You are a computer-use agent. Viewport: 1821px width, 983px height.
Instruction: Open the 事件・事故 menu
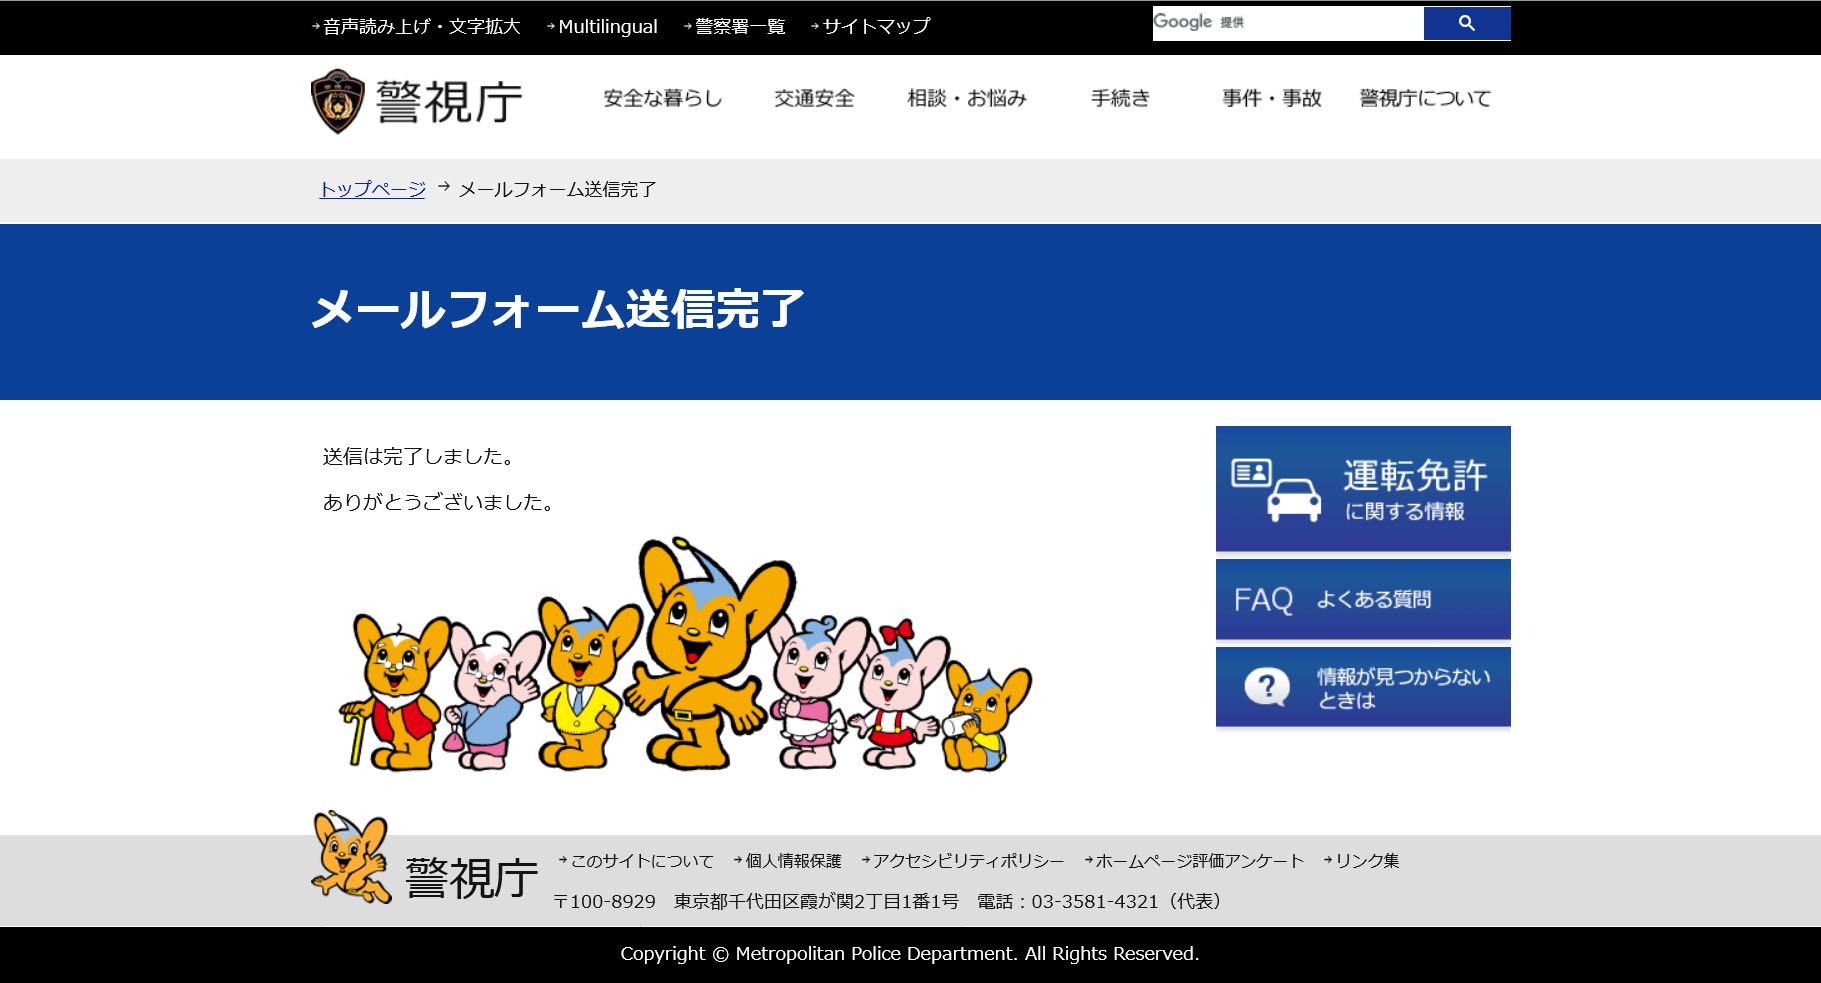point(1271,98)
